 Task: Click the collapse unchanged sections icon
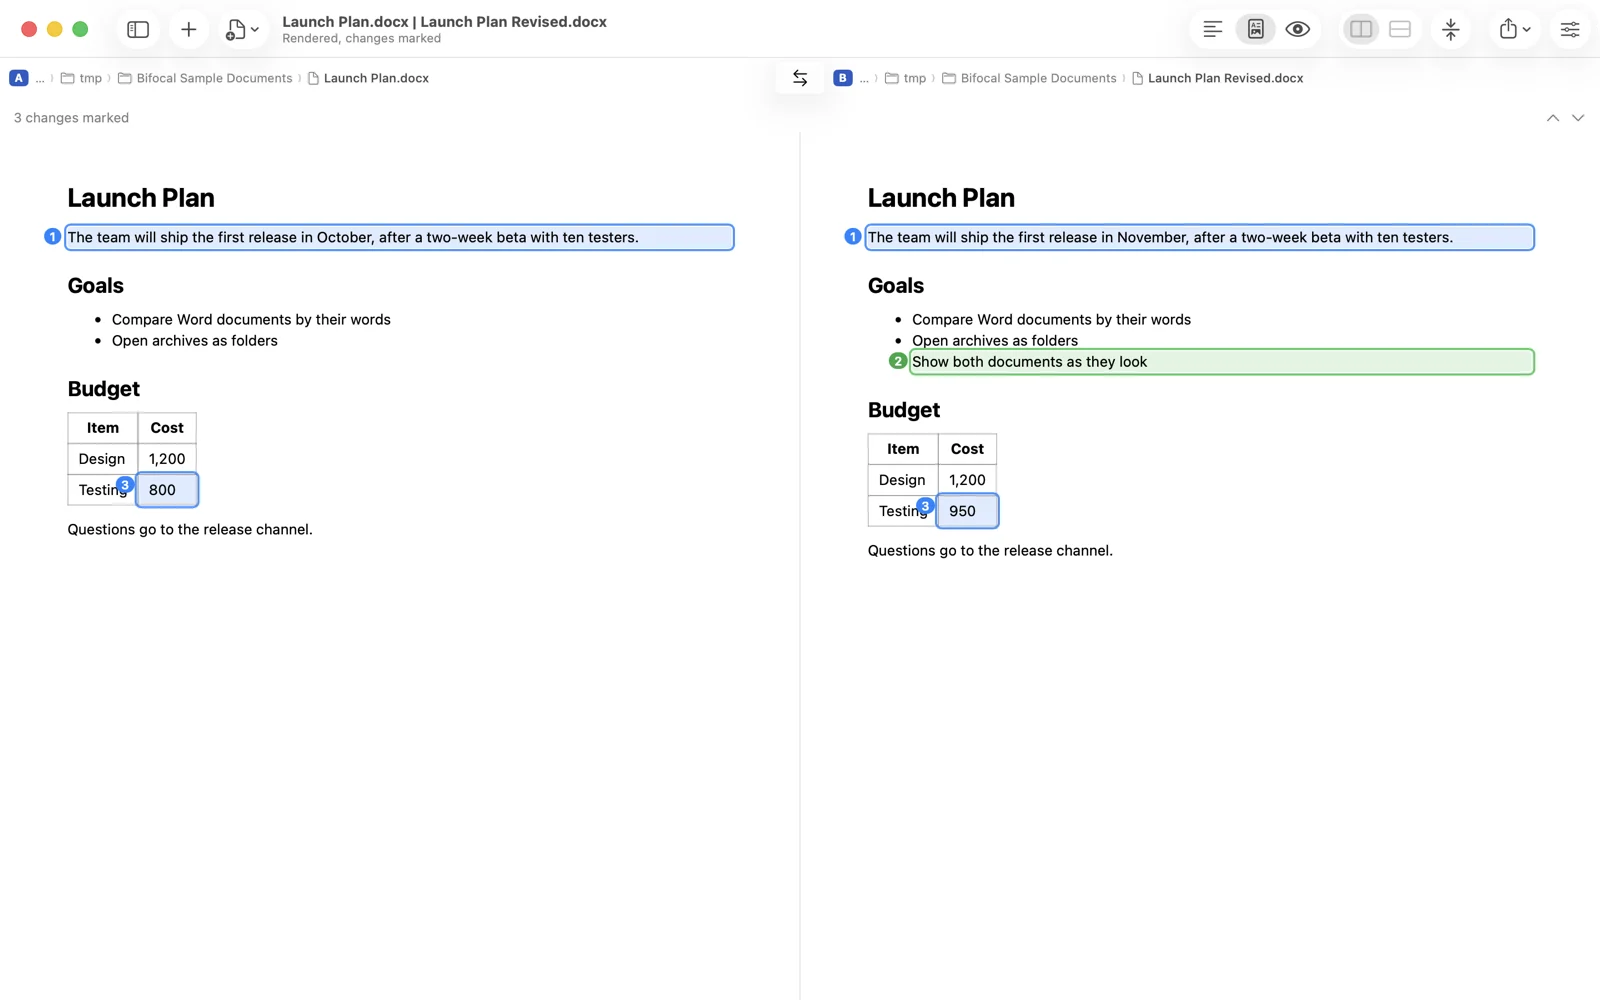point(1450,29)
